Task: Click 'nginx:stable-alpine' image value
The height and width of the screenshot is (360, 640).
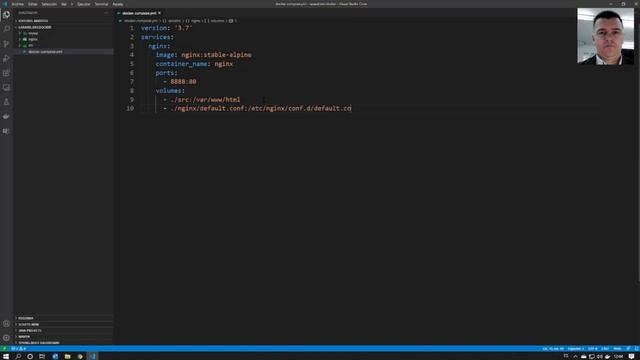Action: 216,55
